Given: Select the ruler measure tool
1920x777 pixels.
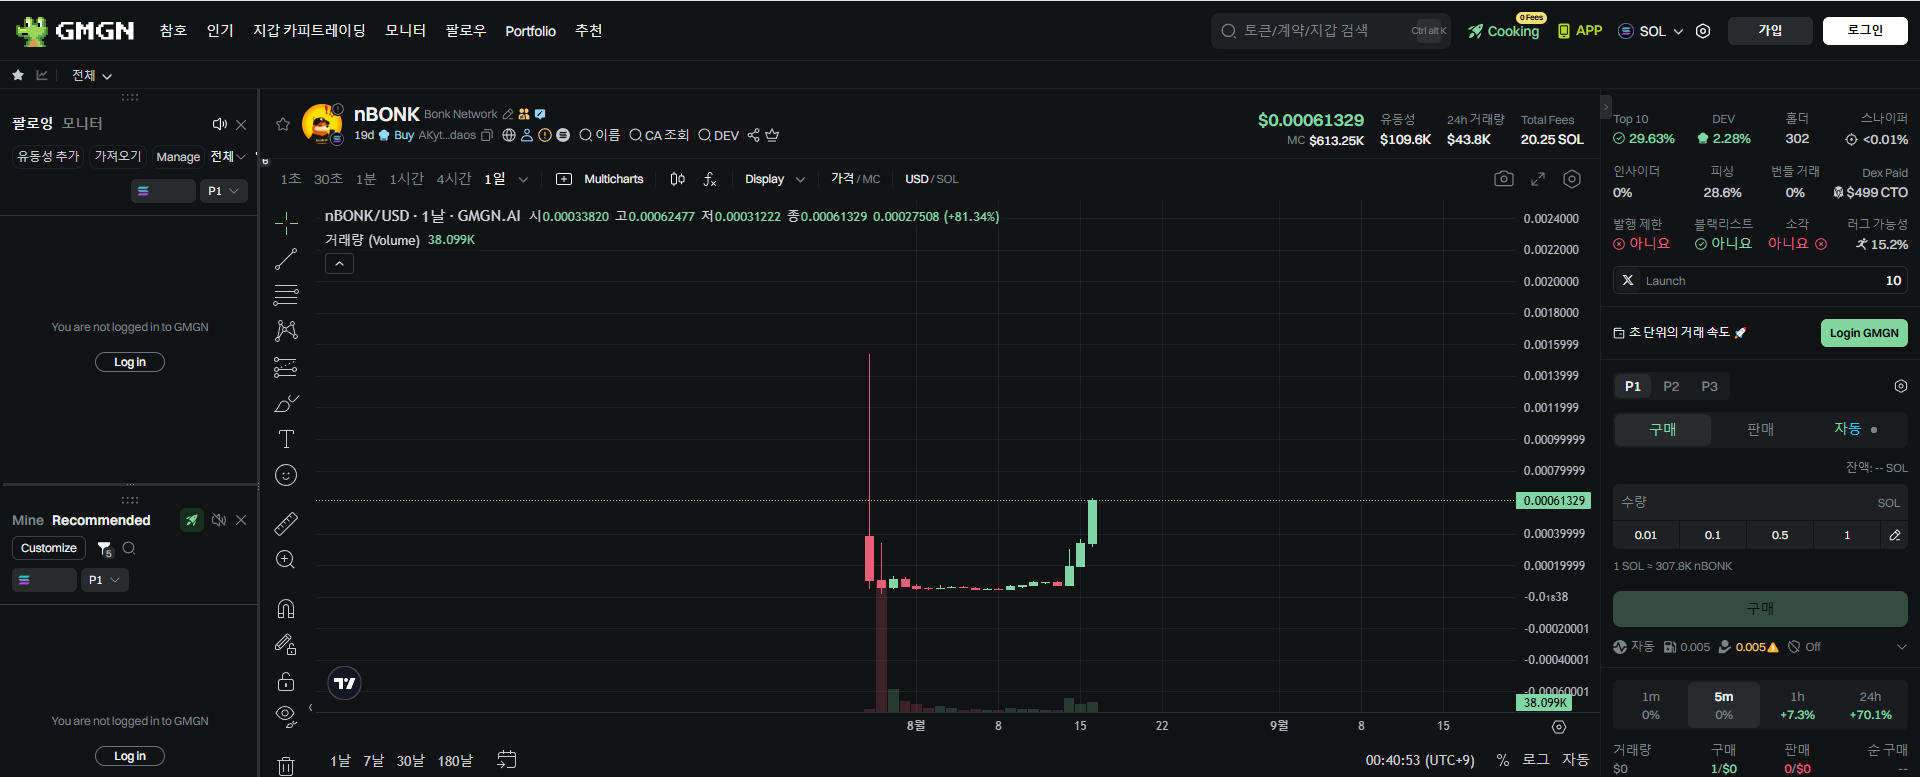Looking at the screenshot, I should click(286, 523).
